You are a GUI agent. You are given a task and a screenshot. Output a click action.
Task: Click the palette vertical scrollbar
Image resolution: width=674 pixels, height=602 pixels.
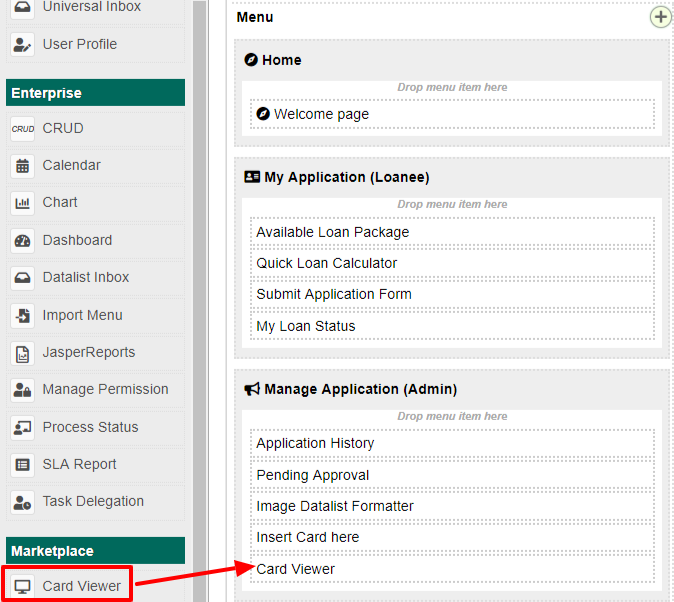click(x=200, y=300)
